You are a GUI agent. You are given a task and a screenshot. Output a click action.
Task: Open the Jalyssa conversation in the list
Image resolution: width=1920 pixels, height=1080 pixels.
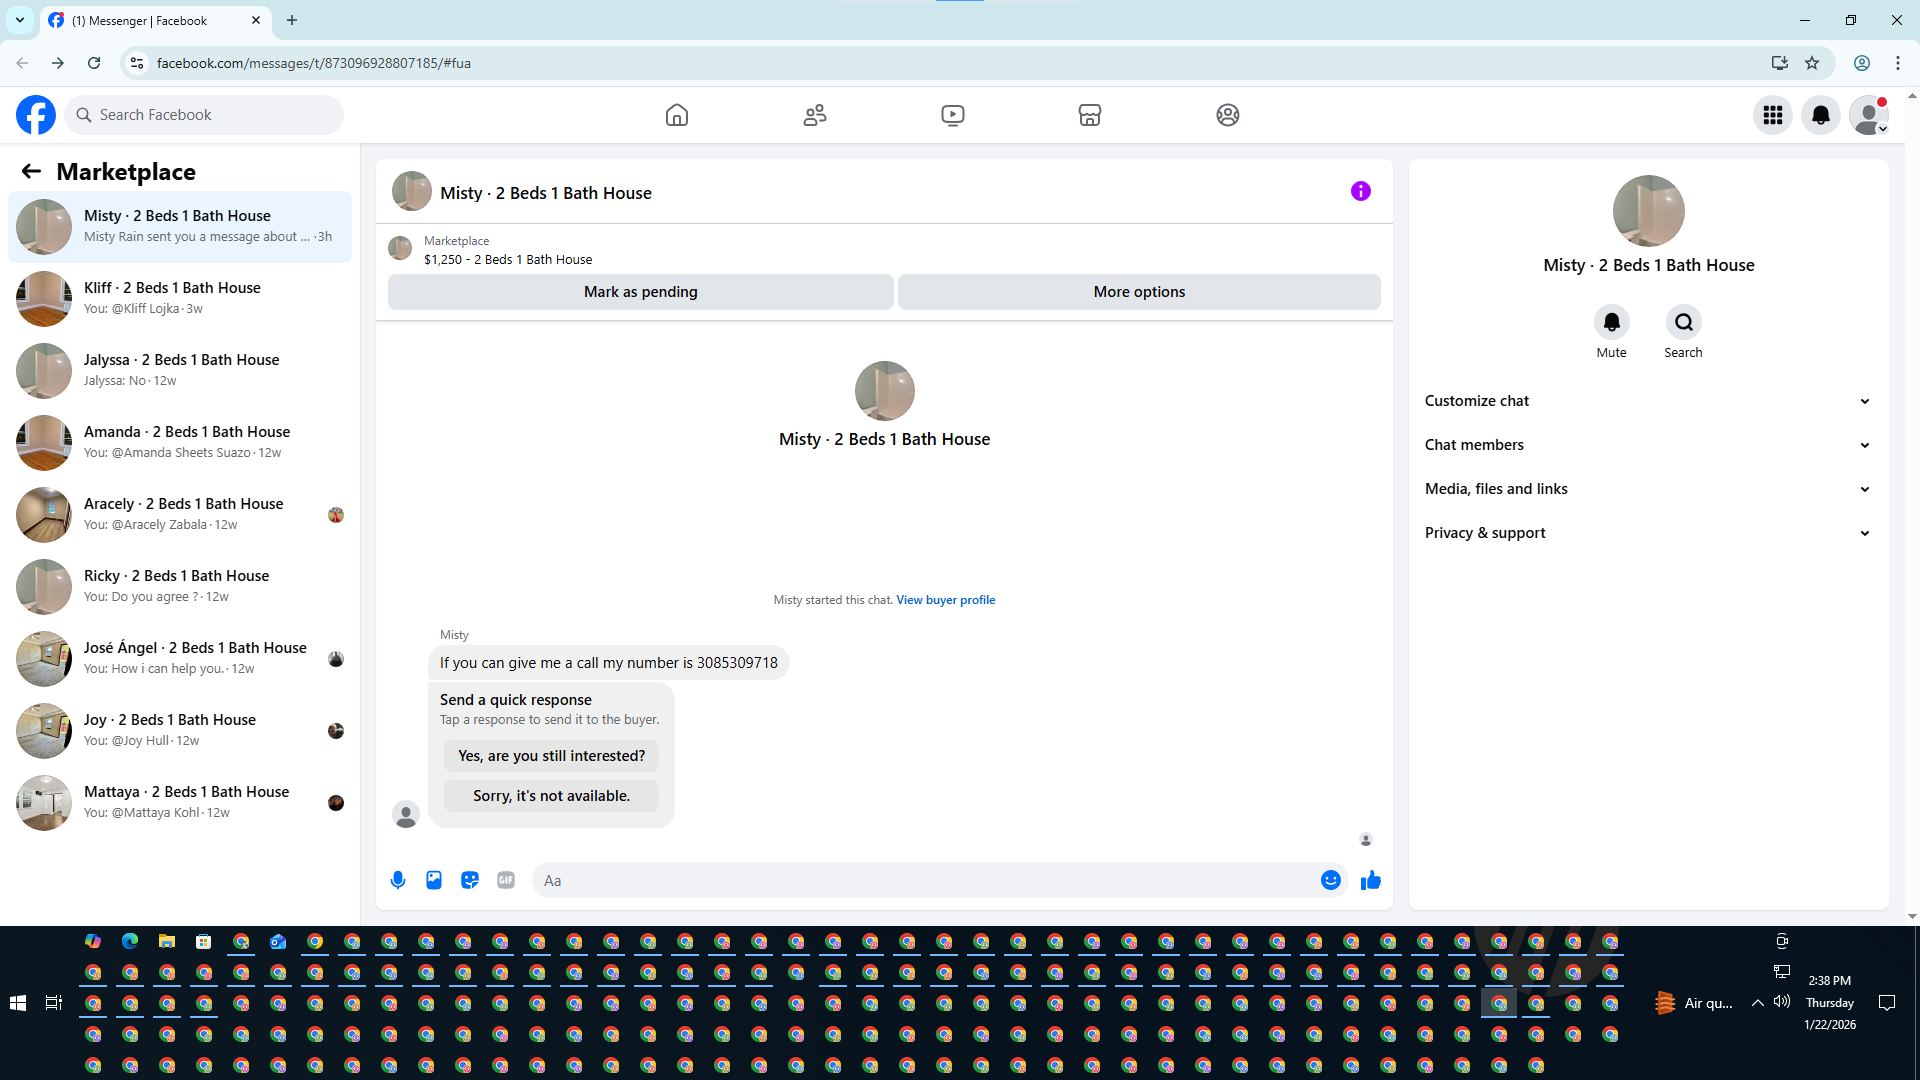click(x=180, y=371)
